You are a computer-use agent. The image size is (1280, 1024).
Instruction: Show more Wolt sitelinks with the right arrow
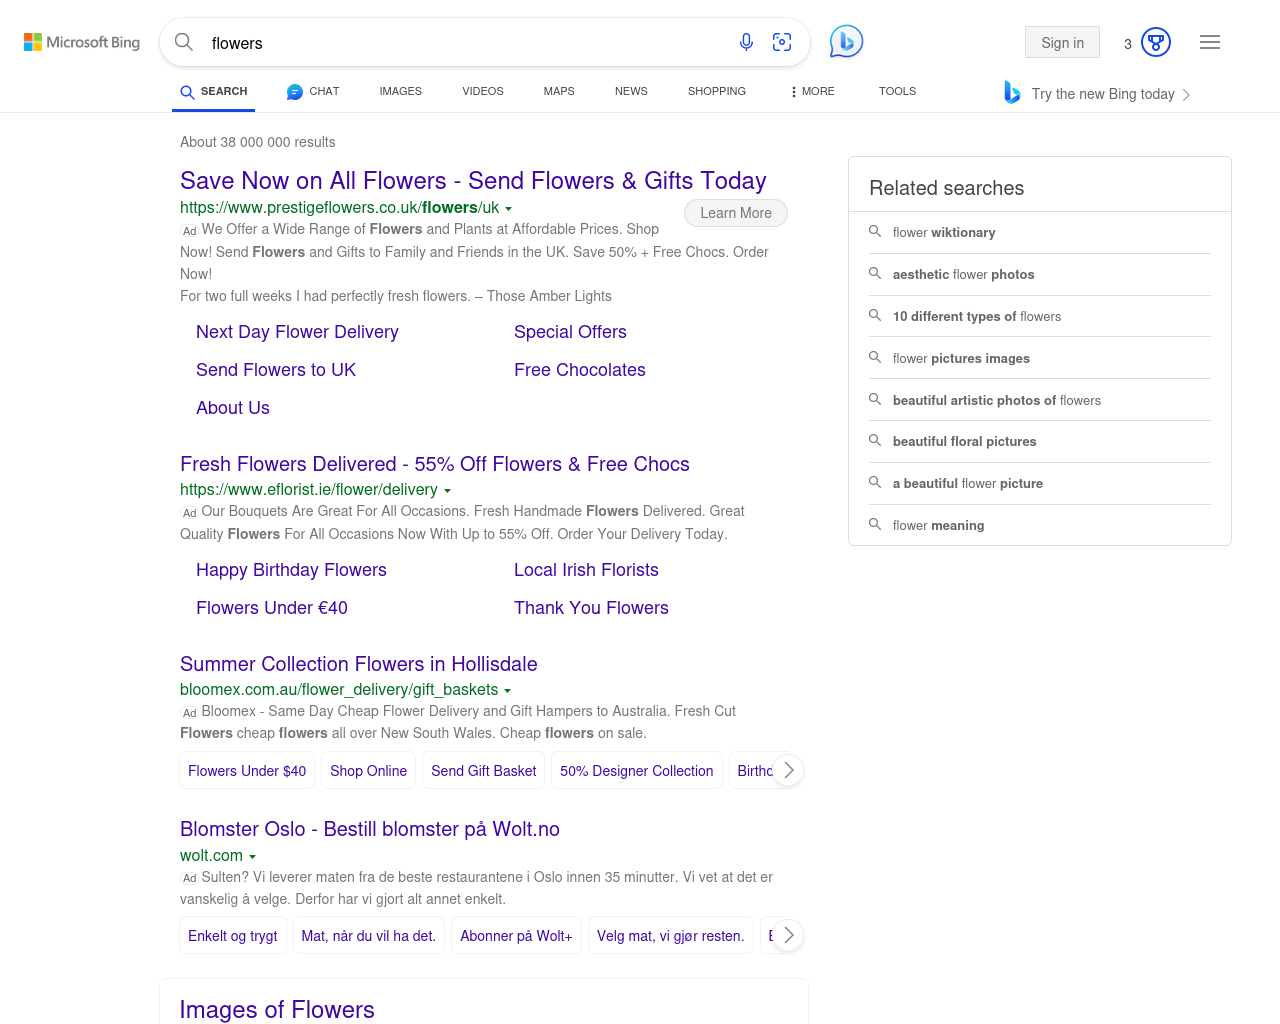coord(788,935)
